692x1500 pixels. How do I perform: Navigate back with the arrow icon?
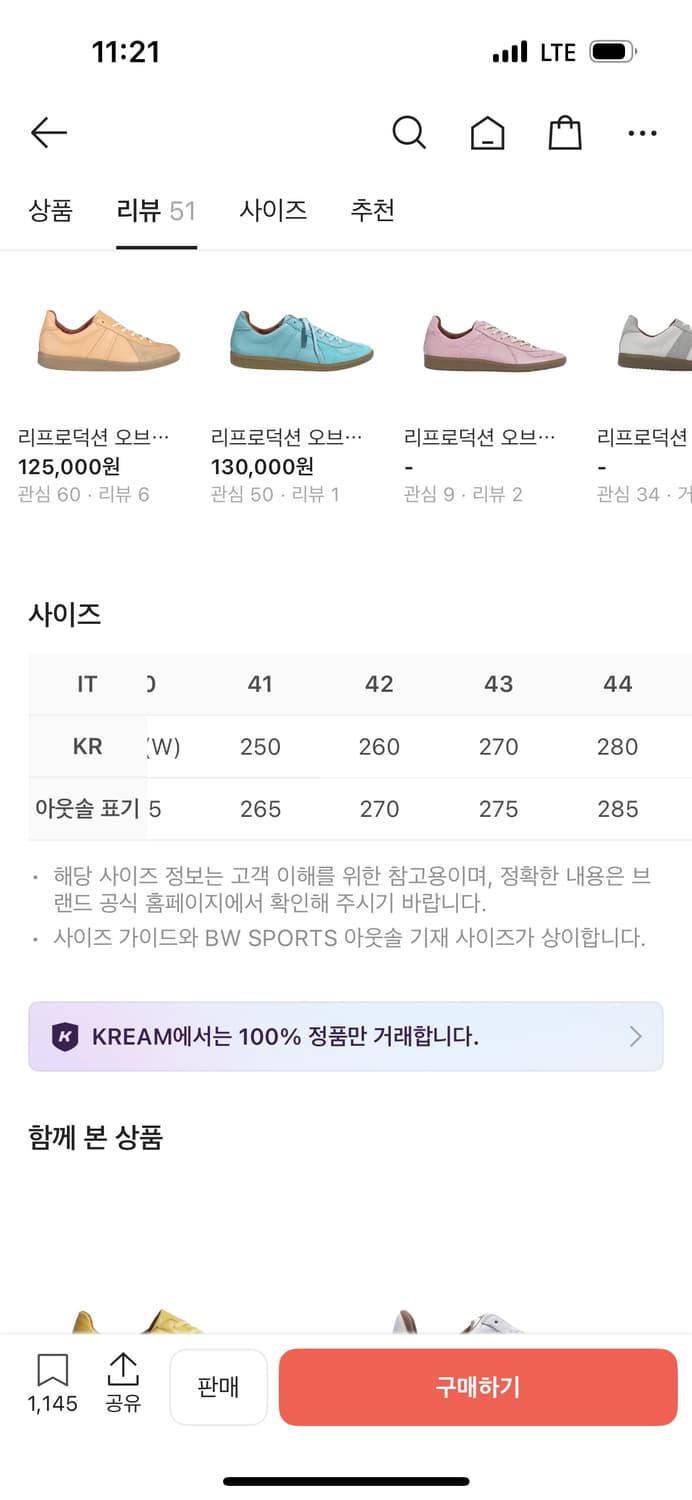[x=48, y=132]
